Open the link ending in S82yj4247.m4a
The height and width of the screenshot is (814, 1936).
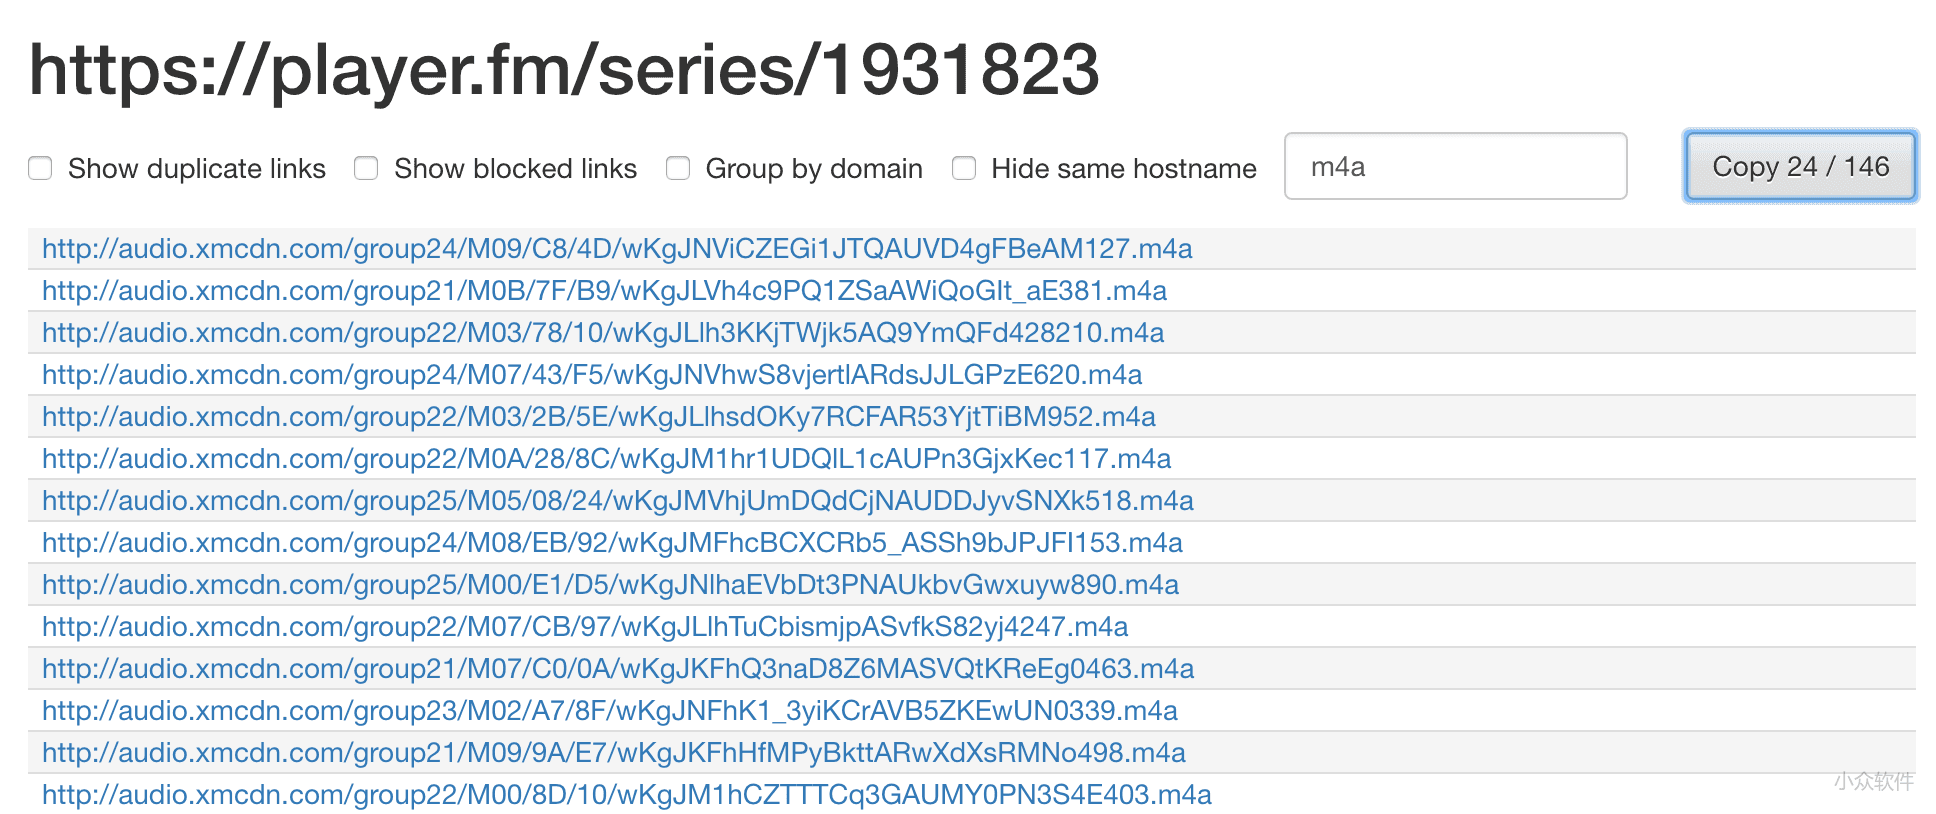[584, 627]
